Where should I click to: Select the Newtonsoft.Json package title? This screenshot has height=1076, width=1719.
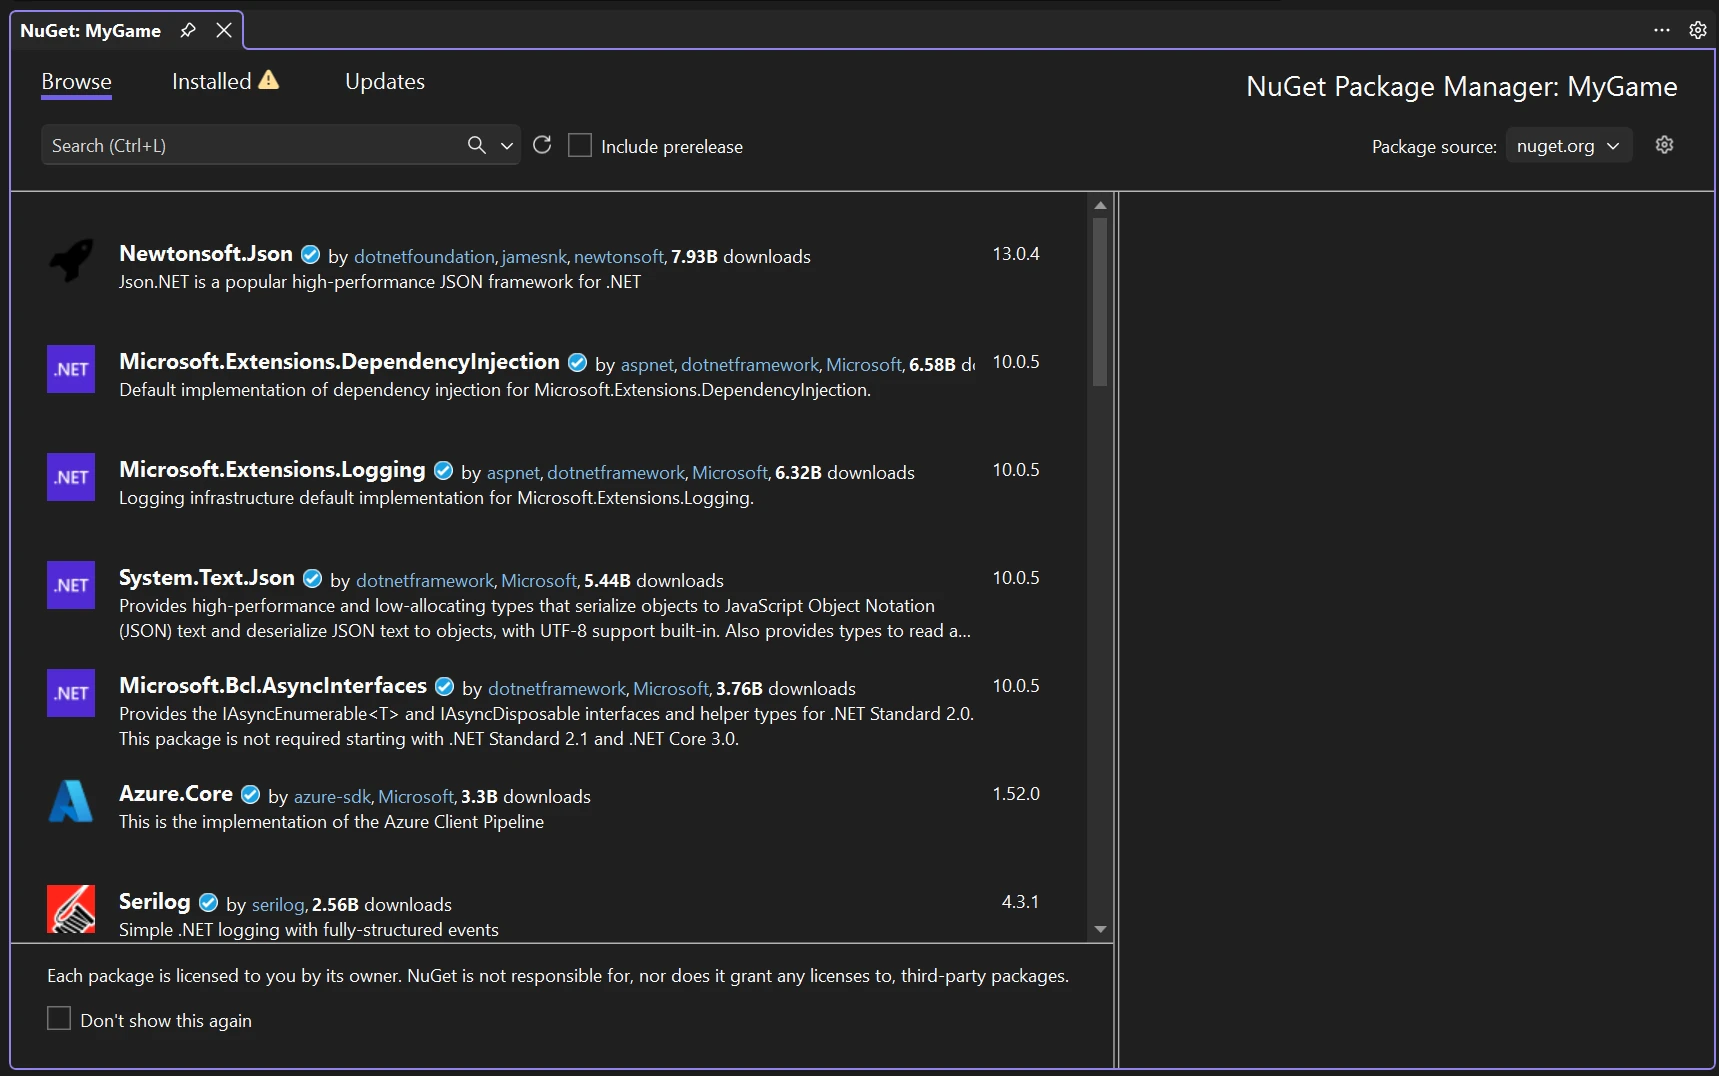pos(206,253)
